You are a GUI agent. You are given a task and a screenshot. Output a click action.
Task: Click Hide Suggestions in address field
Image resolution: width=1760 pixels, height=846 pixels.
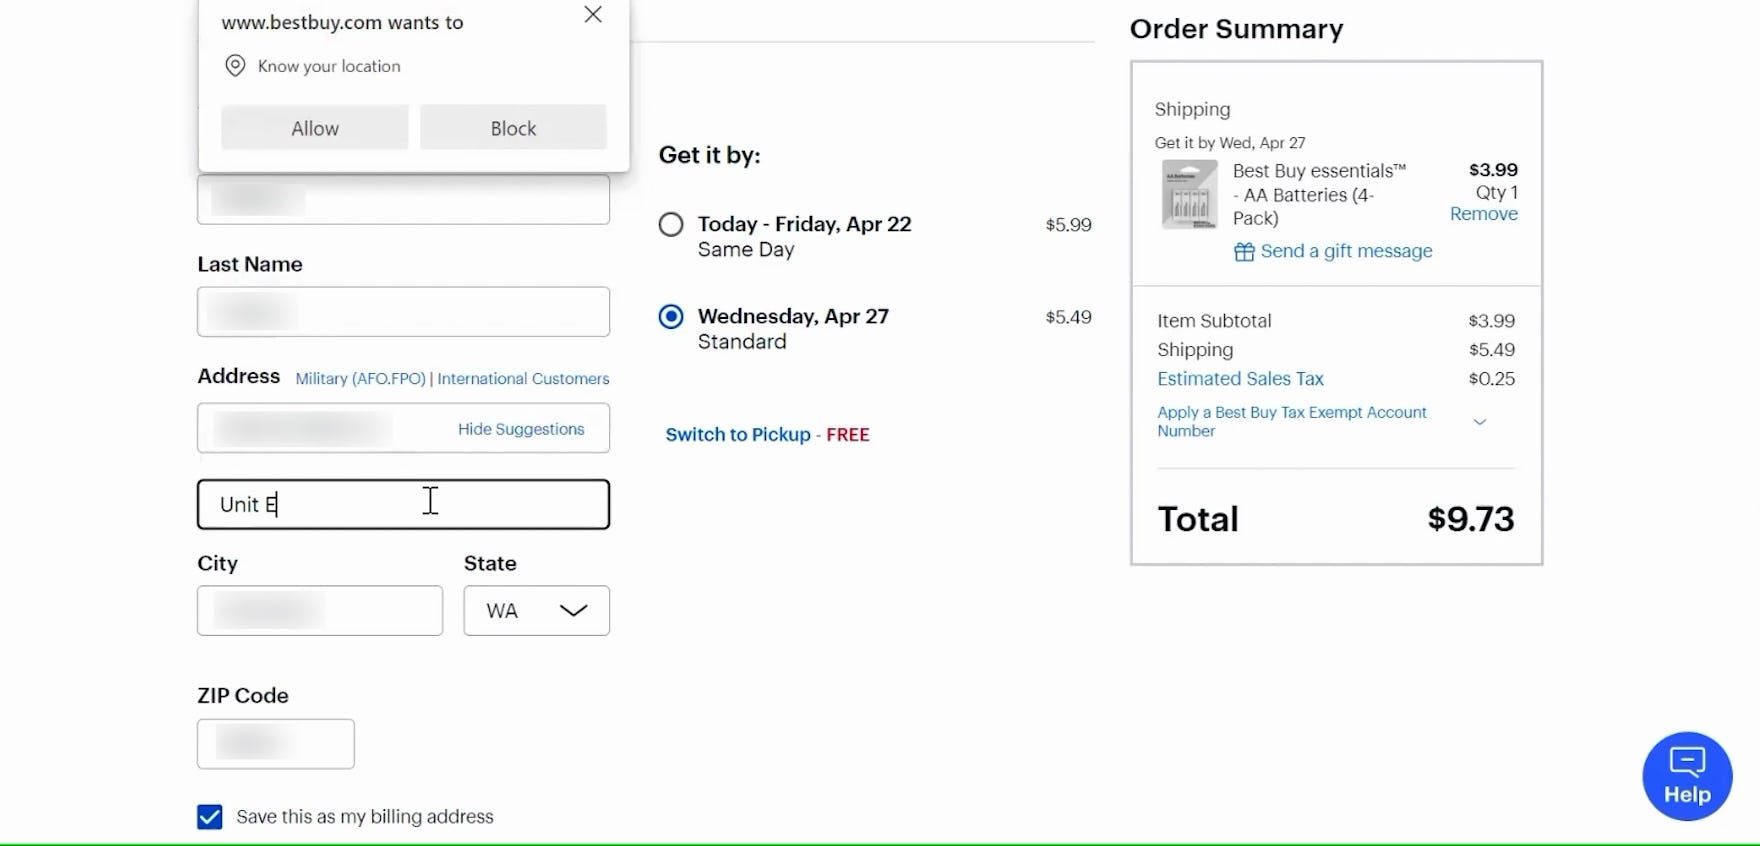tap(521, 429)
